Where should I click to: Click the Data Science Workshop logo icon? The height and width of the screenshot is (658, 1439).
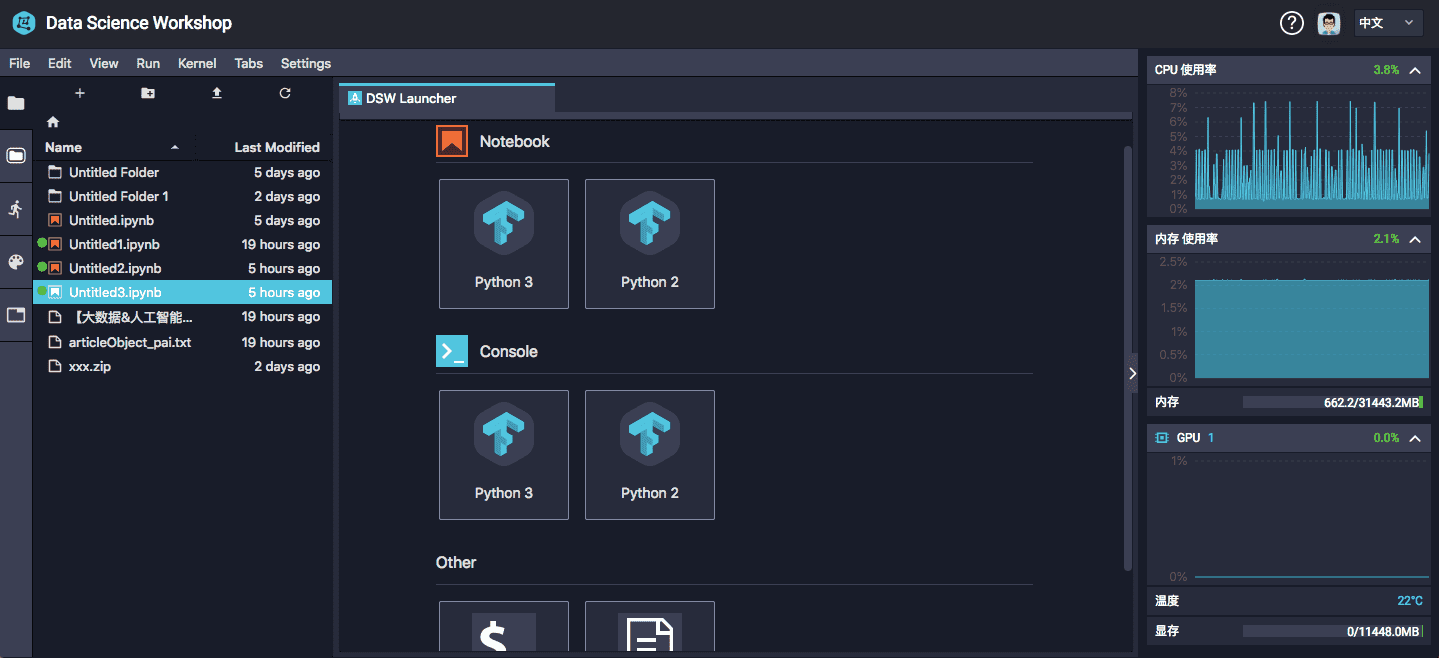(x=24, y=23)
